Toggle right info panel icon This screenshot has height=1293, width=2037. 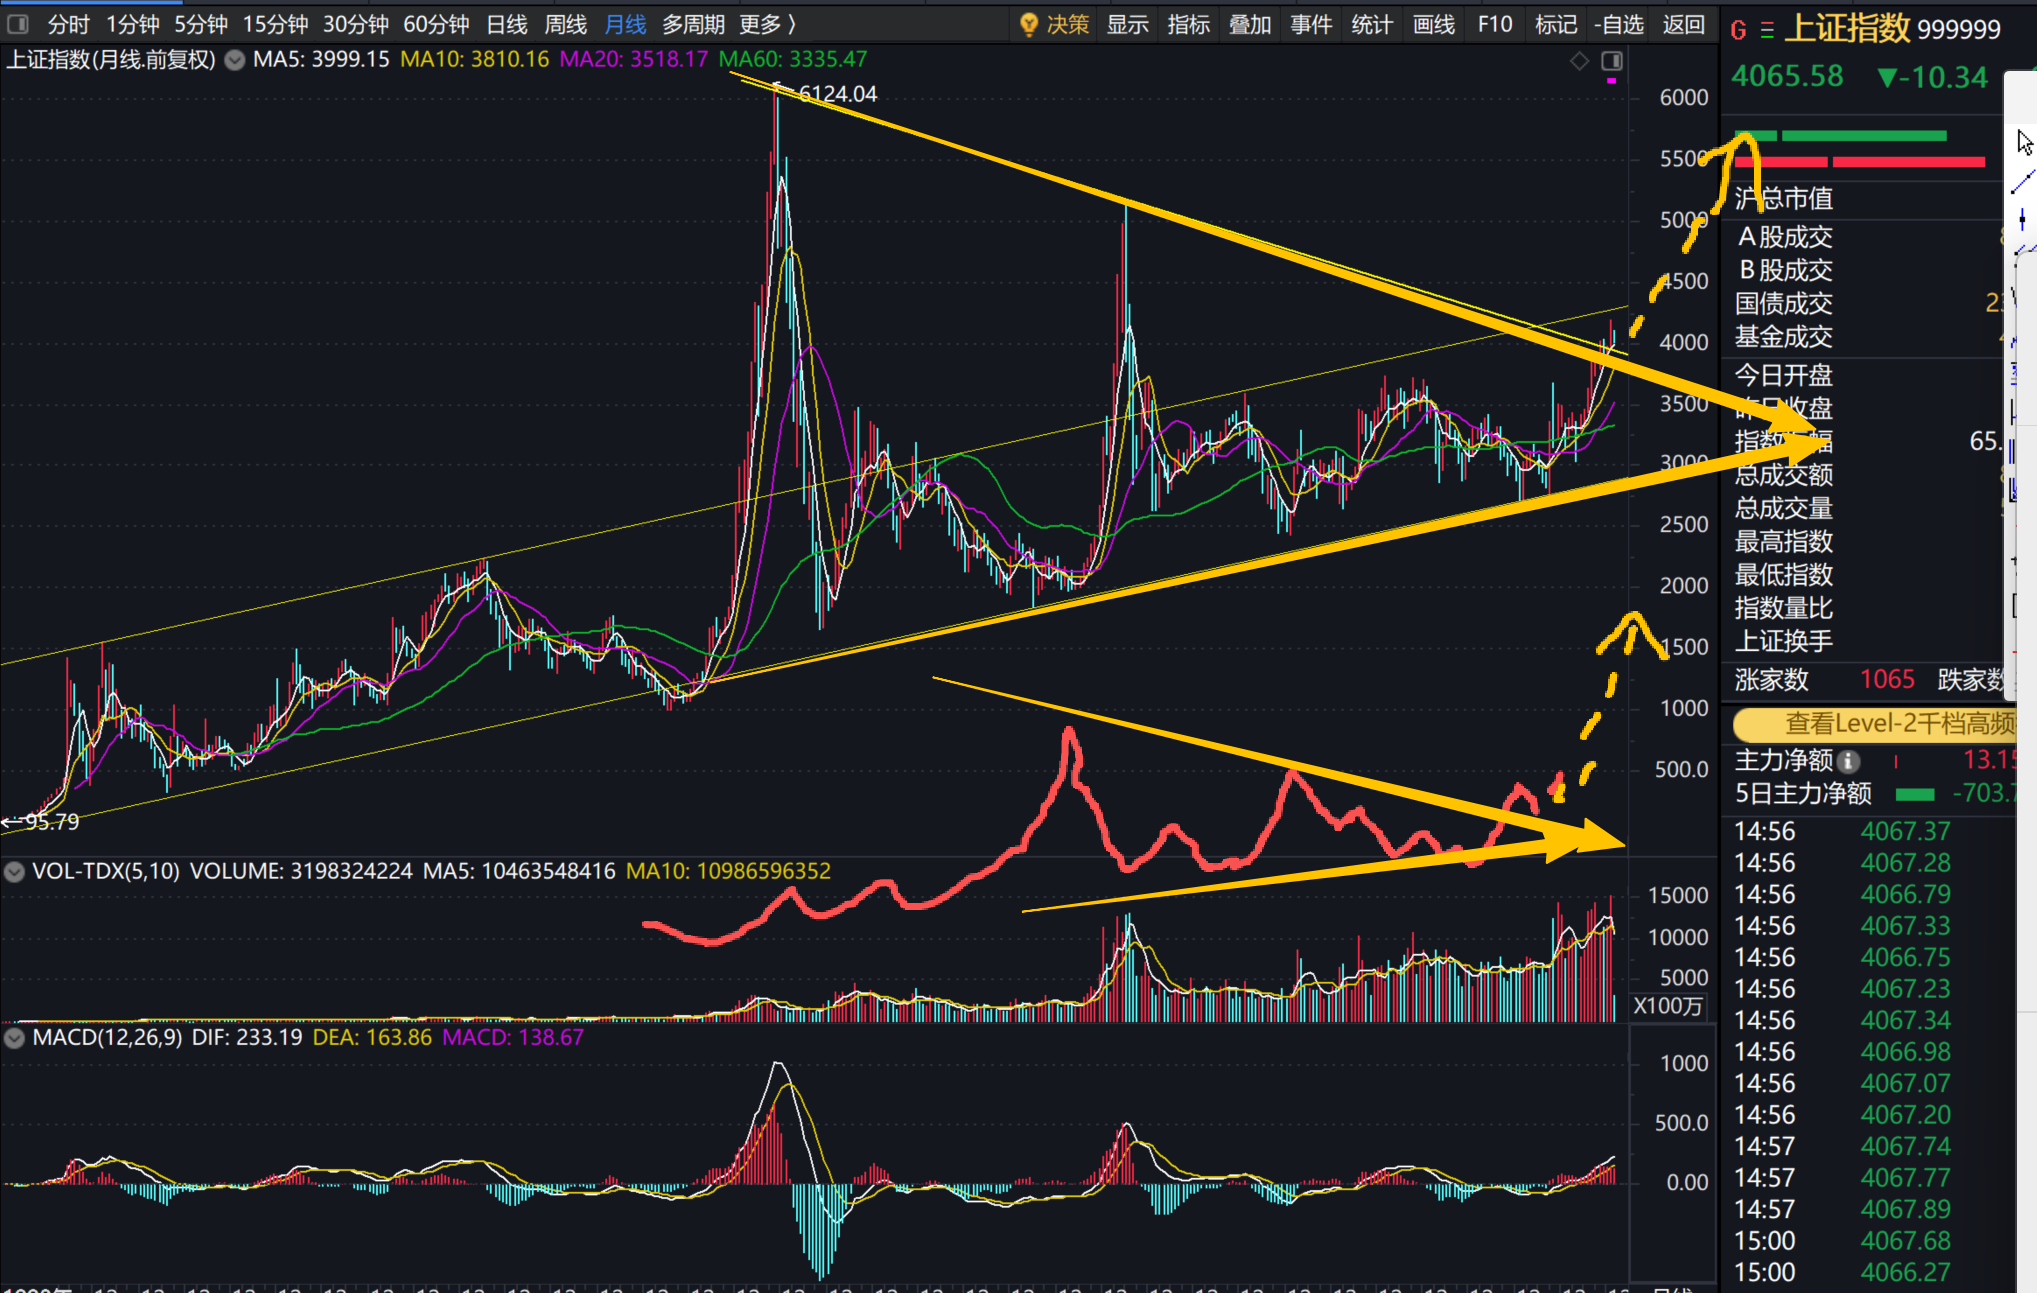(x=1612, y=61)
